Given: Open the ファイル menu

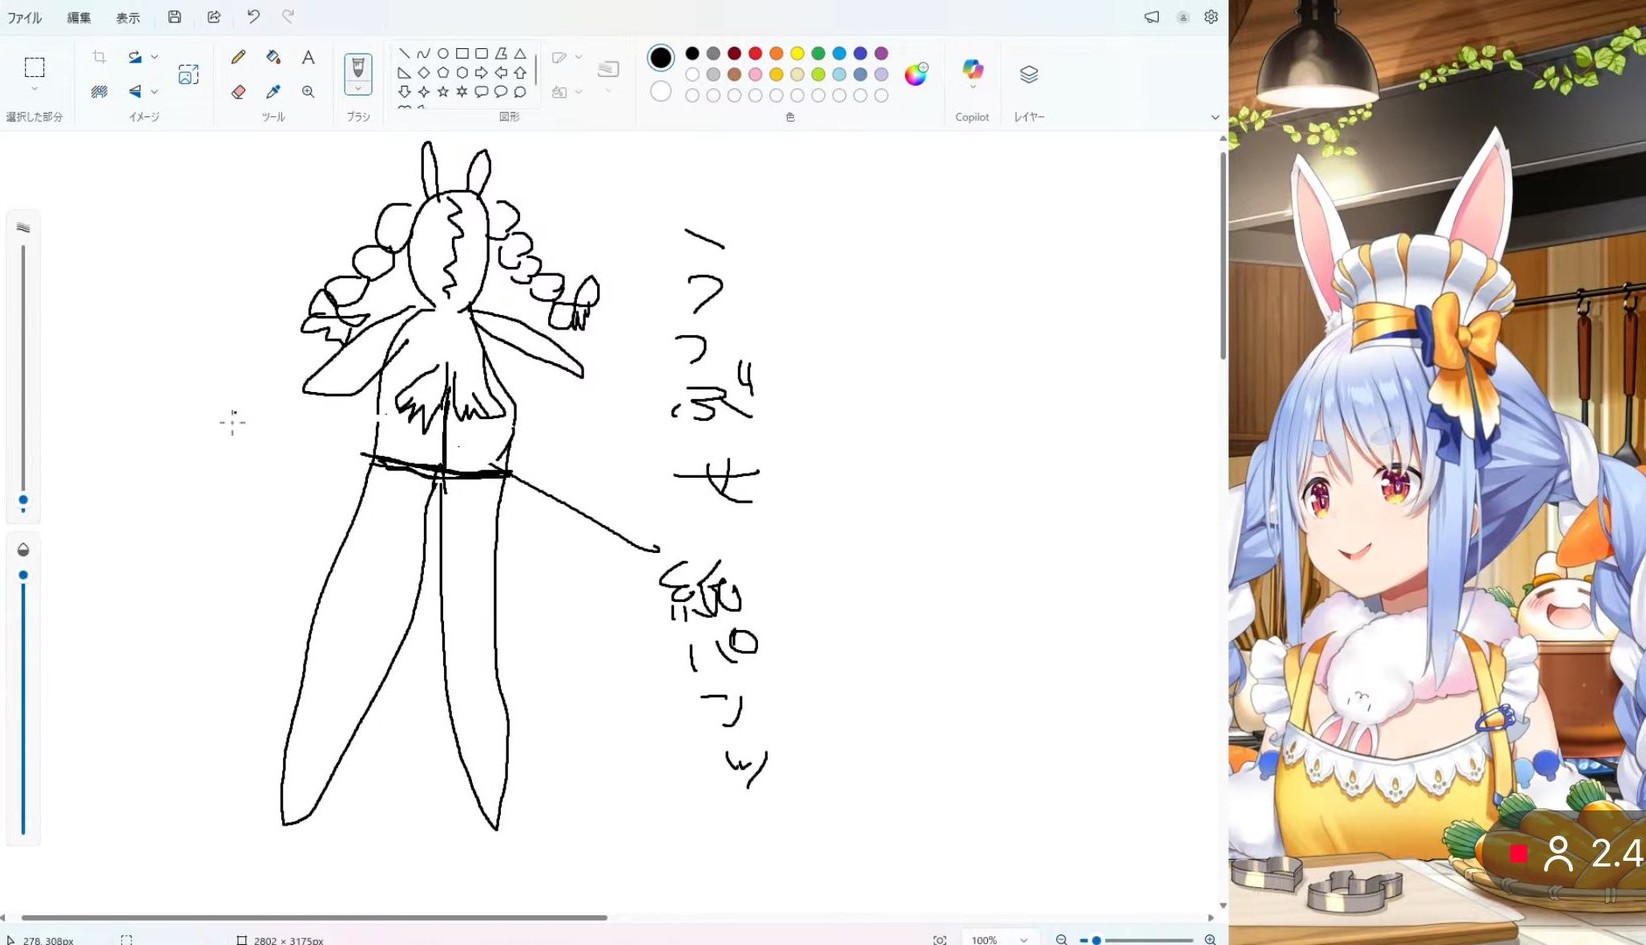Looking at the screenshot, I should click(25, 18).
